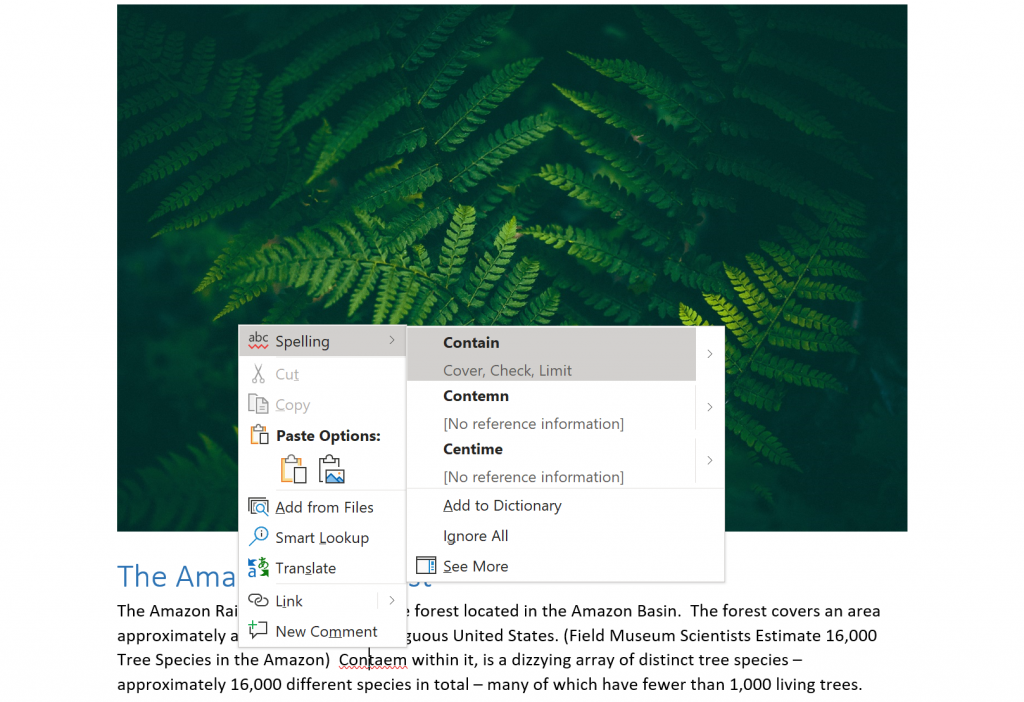Expand the arrow beside the Contemn suggestion
Screen dimensions: 1024x702
tap(709, 407)
